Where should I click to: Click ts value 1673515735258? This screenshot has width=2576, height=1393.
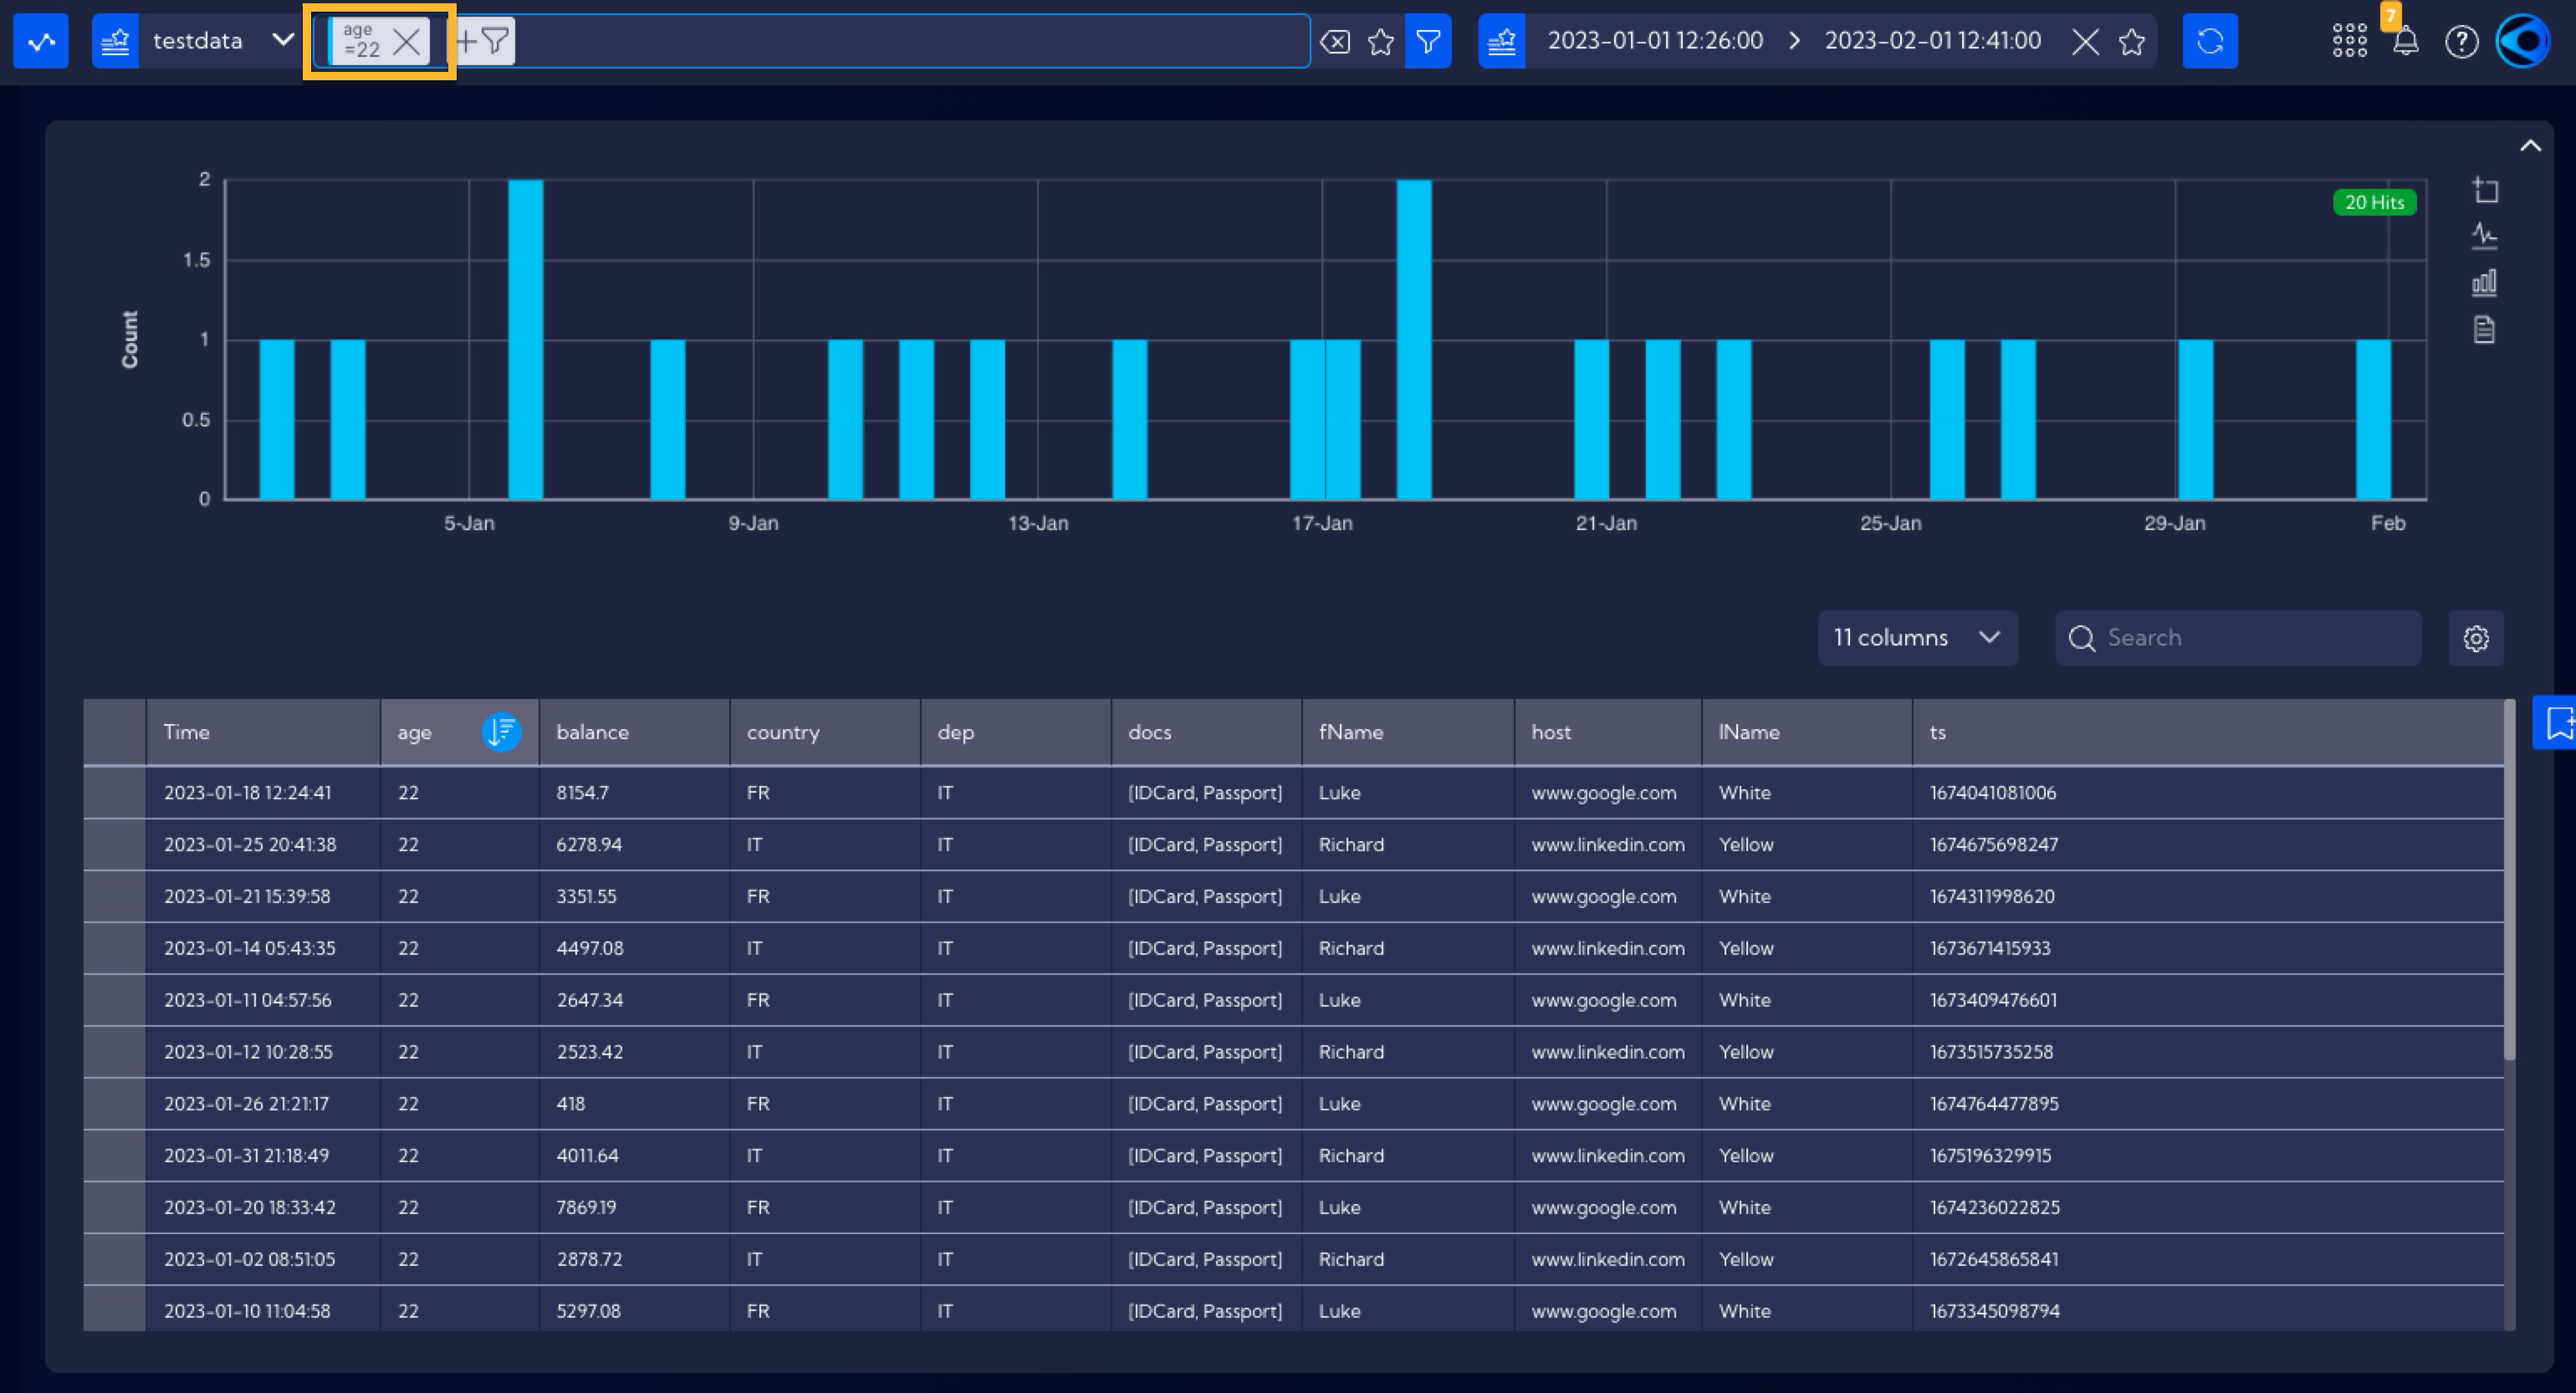[1991, 1053]
